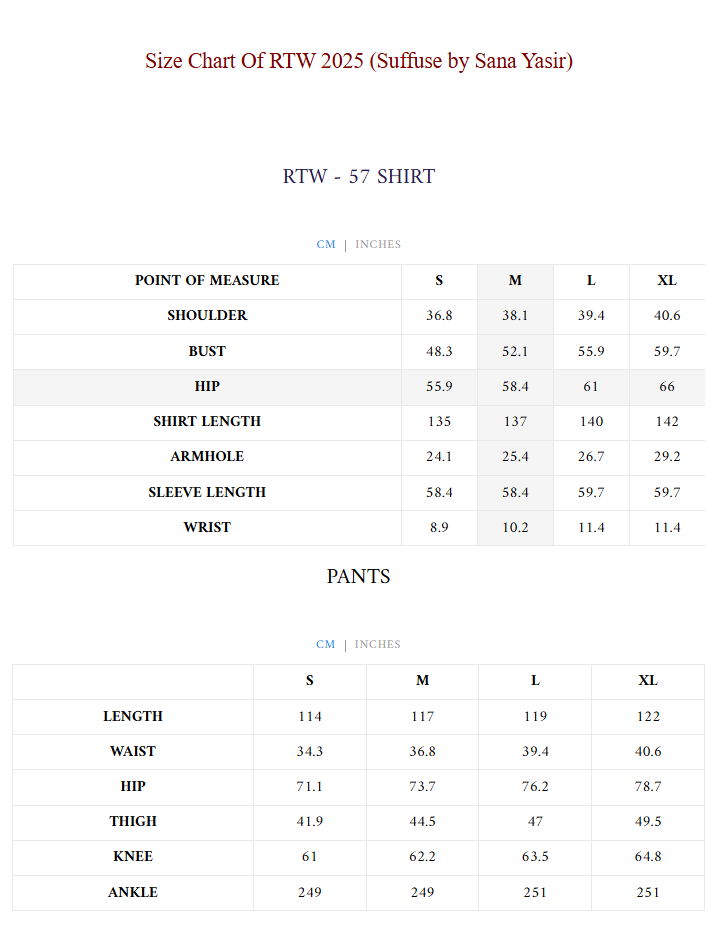717x933 pixels.
Task: Switch shirt size chart to CM units
Action: [x=326, y=245]
